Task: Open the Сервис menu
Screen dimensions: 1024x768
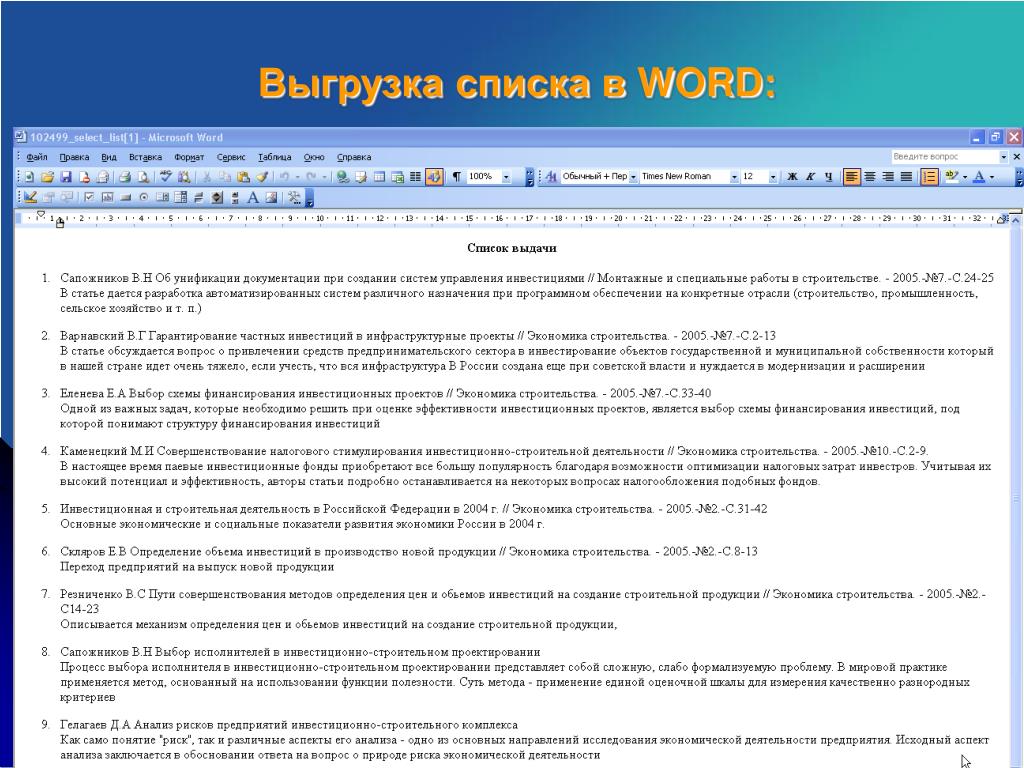Action: 231,157
